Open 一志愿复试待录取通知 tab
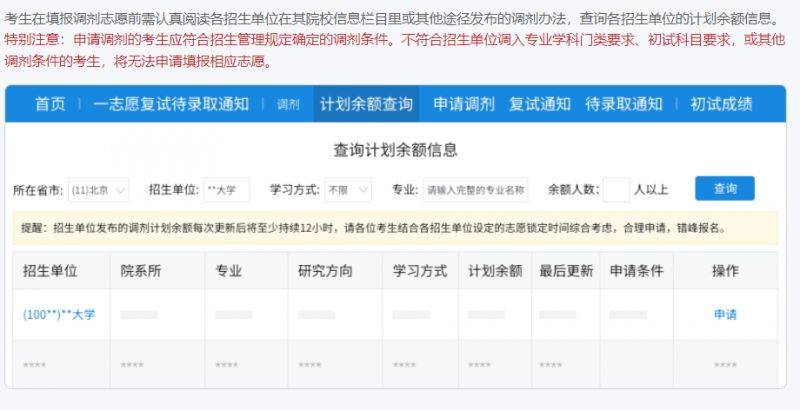Screen dimensions: 800x410 pos(171,104)
